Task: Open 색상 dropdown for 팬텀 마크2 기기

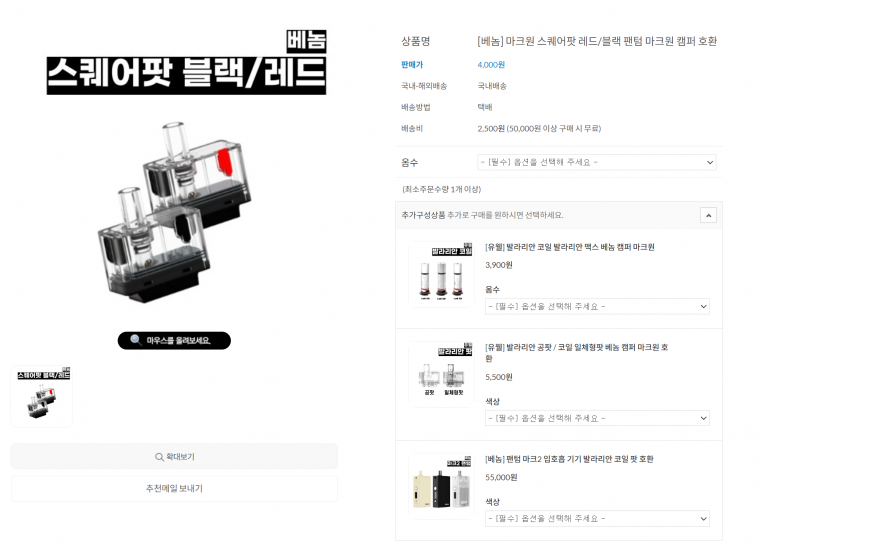Action: tap(597, 519)
